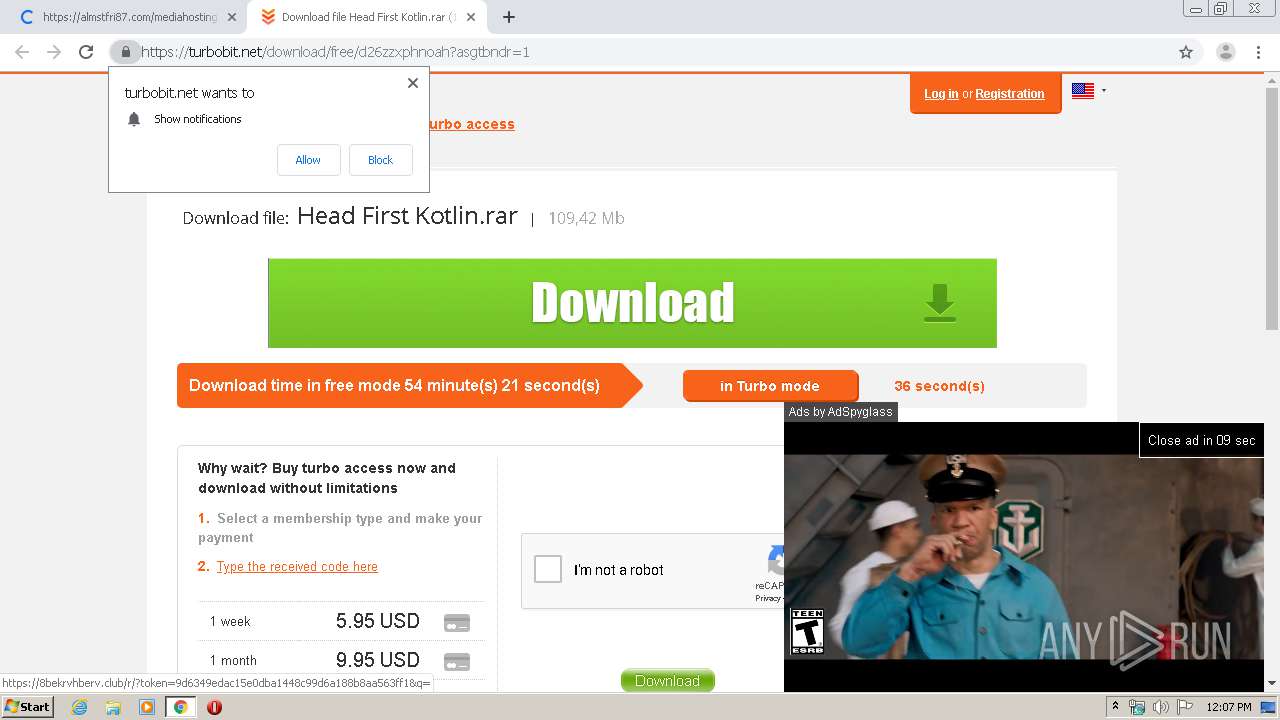Select the 5.95 USD price
Screen dimensions: 1280x720
pos(378,621)
